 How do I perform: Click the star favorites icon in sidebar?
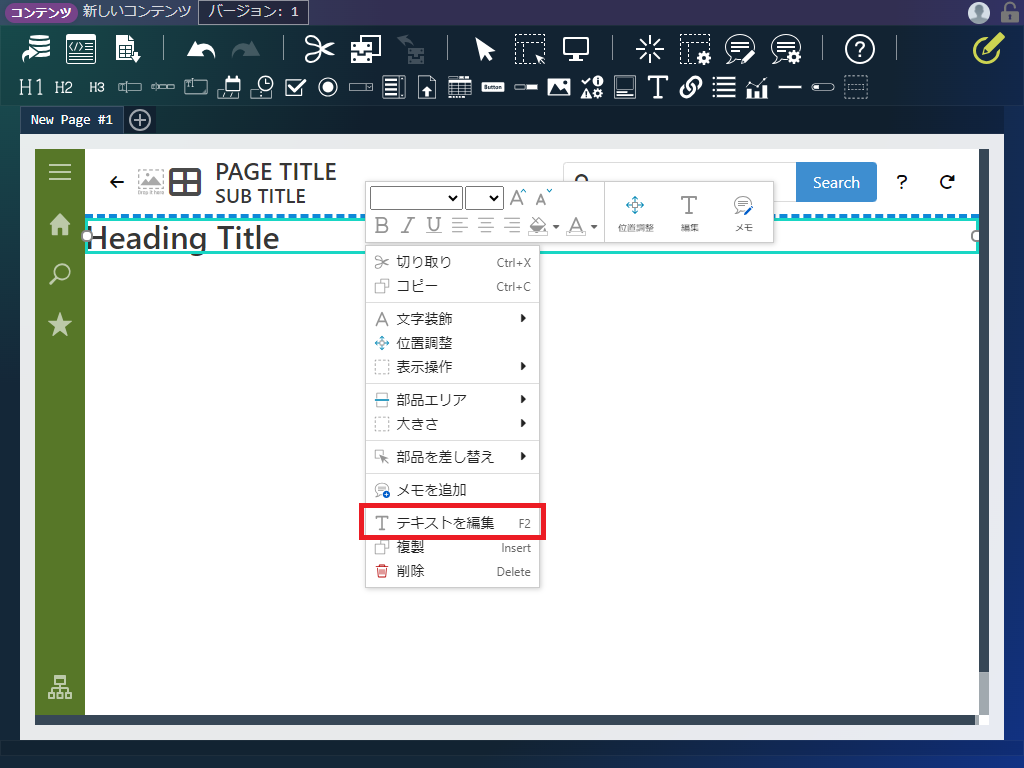pyautogui.click(x=60, y=324)
